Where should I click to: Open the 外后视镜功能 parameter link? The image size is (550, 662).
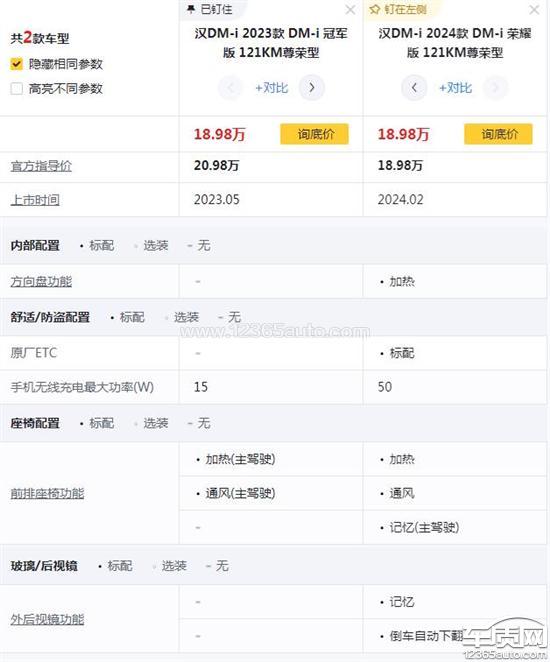47,619
